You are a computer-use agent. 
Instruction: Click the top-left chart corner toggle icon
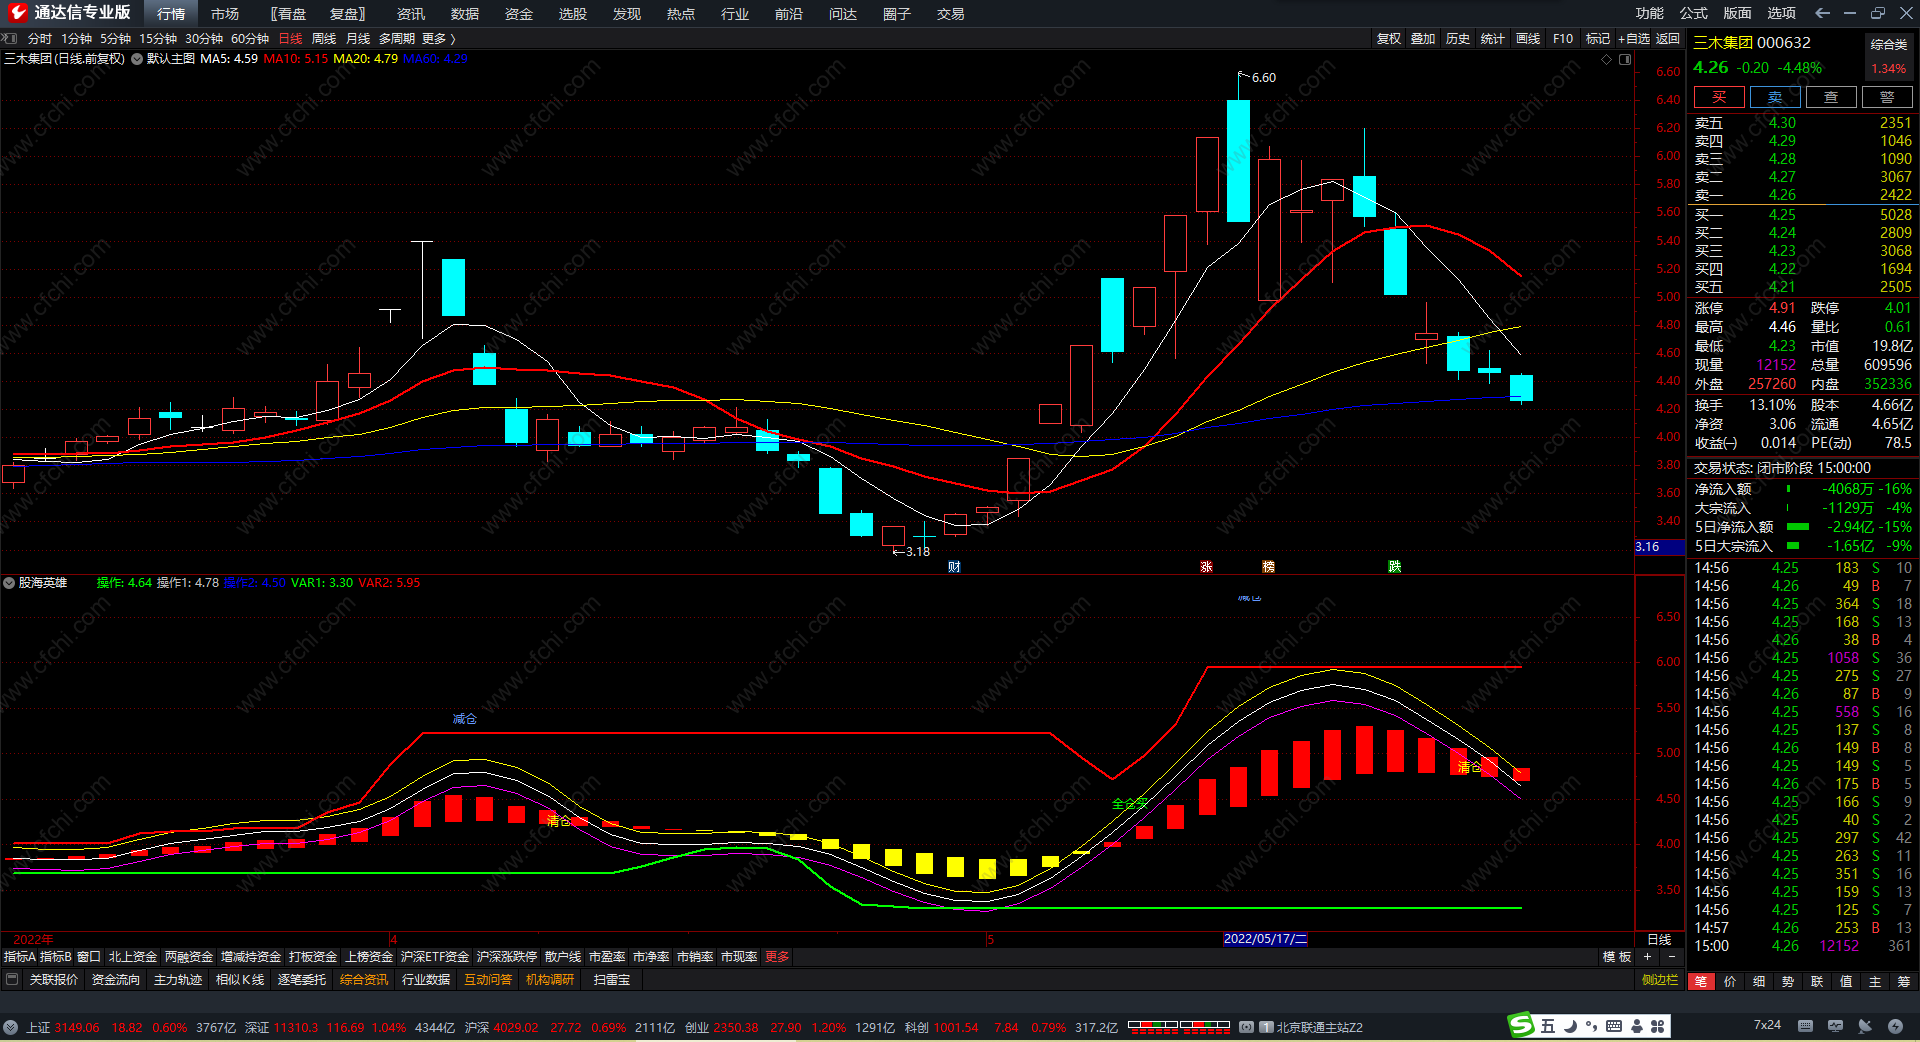coord(9,38)
